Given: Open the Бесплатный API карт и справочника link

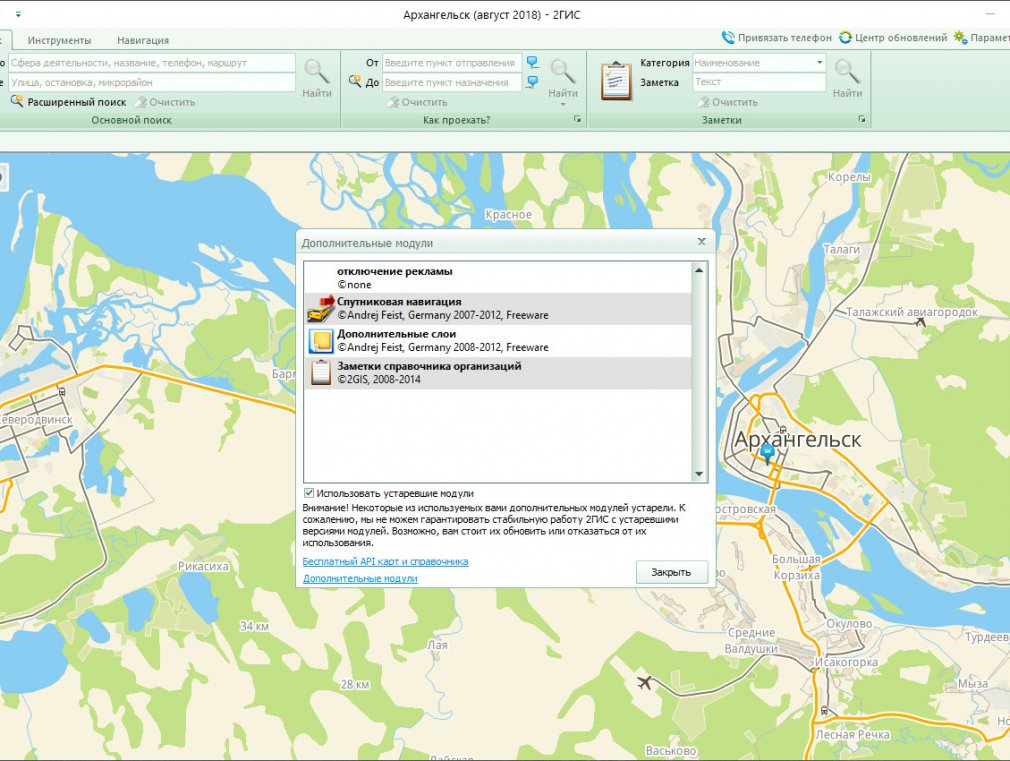Looking at the screenshot, I should coord(385,561).
